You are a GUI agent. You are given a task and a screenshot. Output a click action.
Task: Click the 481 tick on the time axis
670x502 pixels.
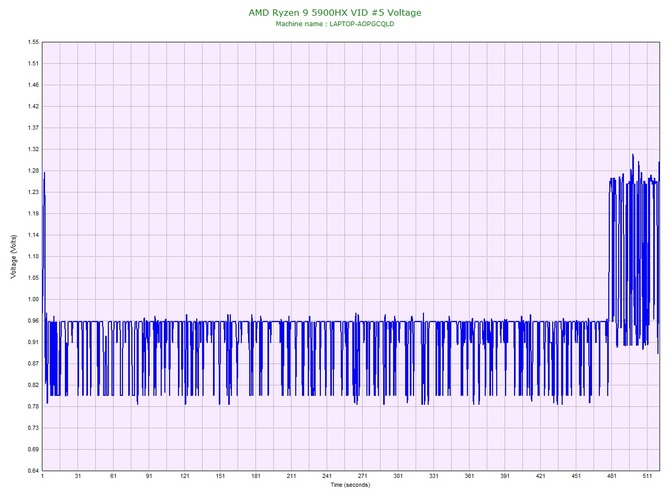click(612, 476)
